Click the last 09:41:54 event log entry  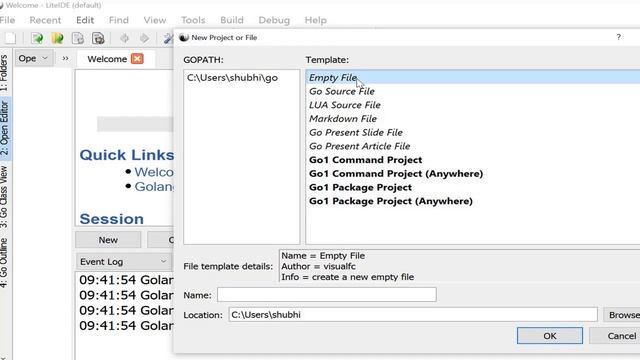pos(126,326)
